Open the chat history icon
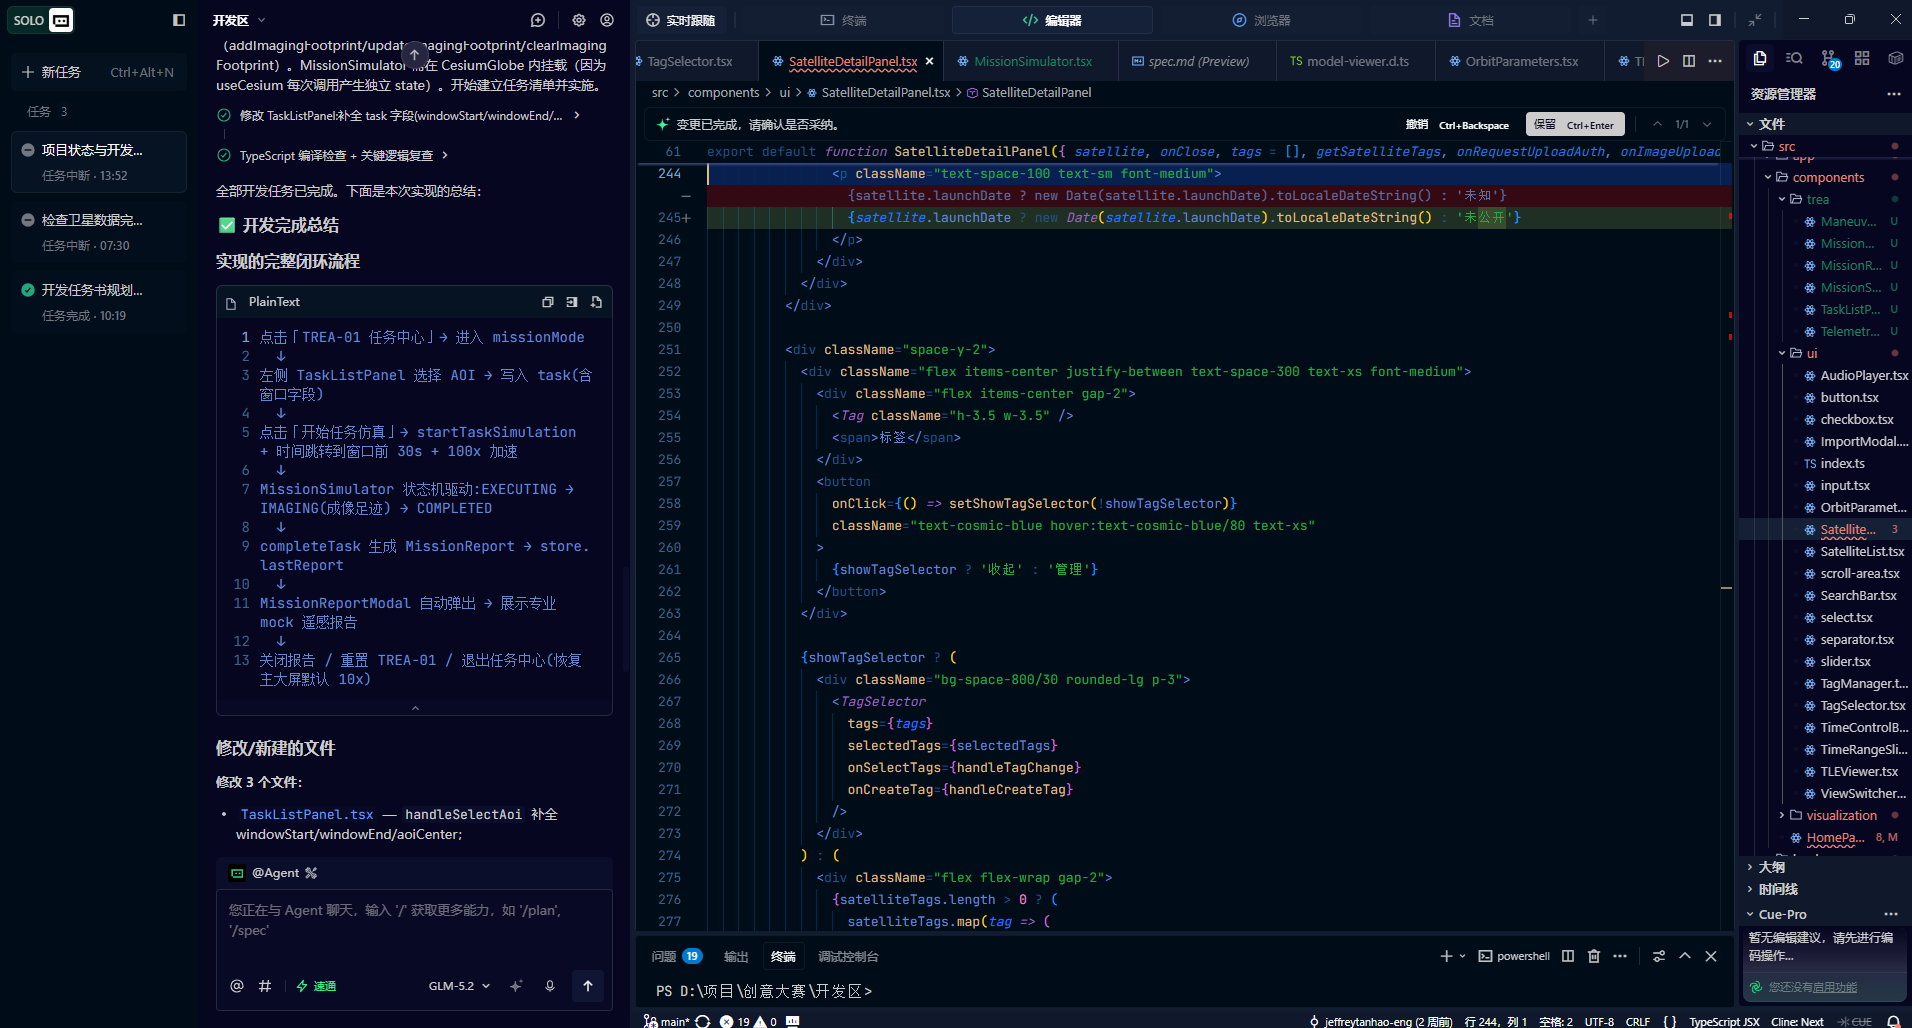This screenshot has width=1912, height=1028. coord(538,20)
